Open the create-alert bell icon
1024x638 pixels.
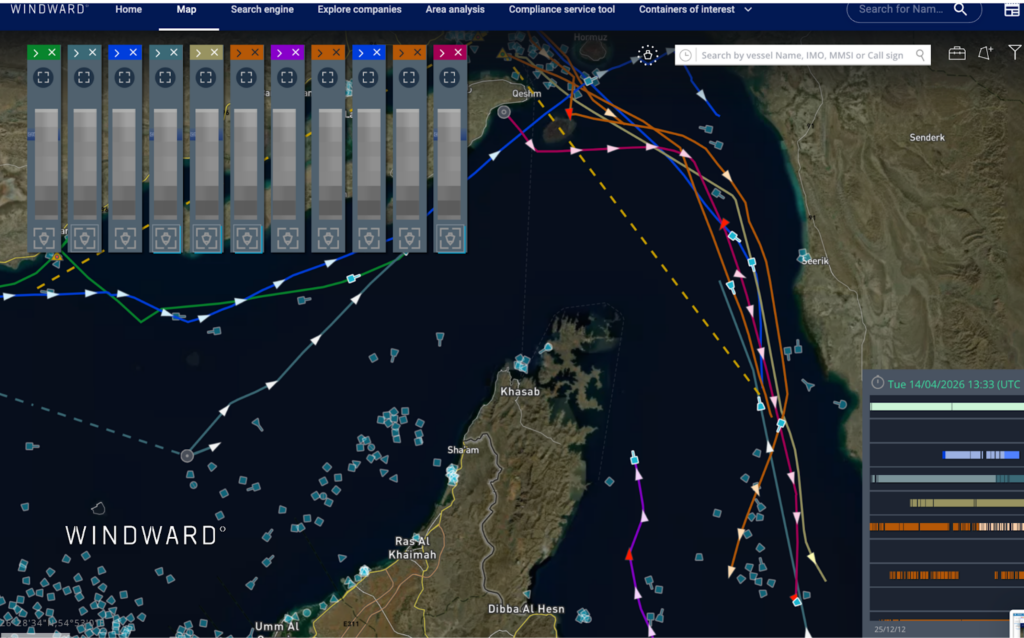[986, 54]
